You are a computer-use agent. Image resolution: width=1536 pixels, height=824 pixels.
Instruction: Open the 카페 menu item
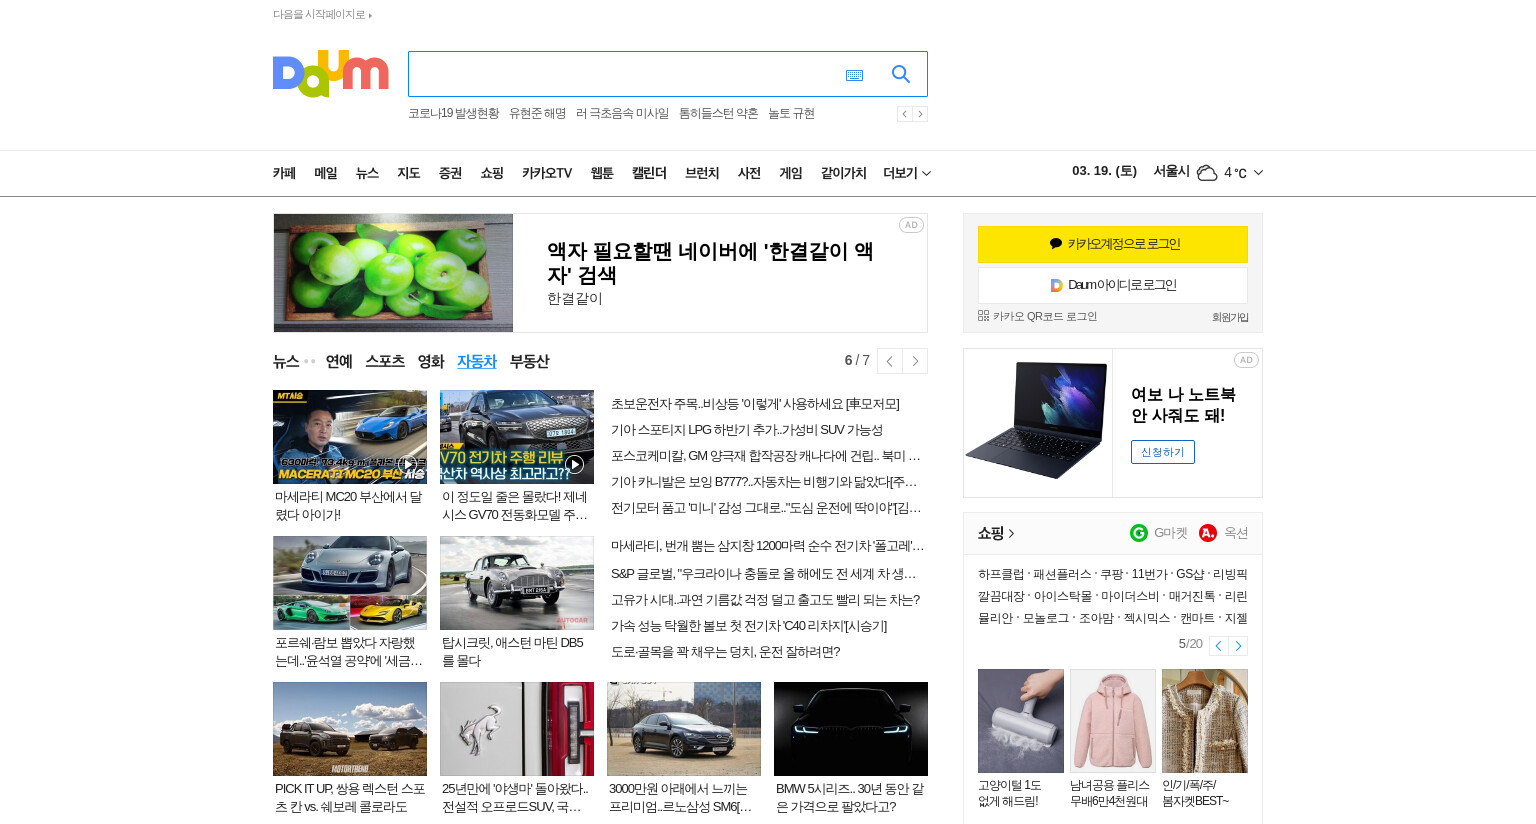(x=284, y=173)
